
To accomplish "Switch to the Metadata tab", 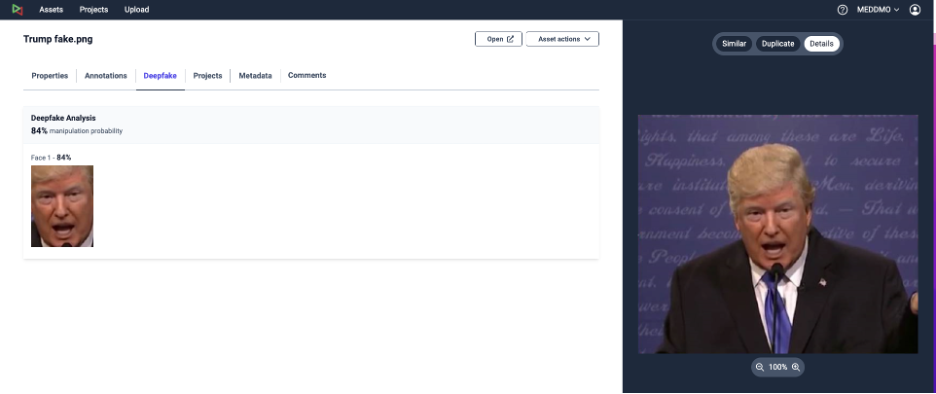I will coord(255,76).
